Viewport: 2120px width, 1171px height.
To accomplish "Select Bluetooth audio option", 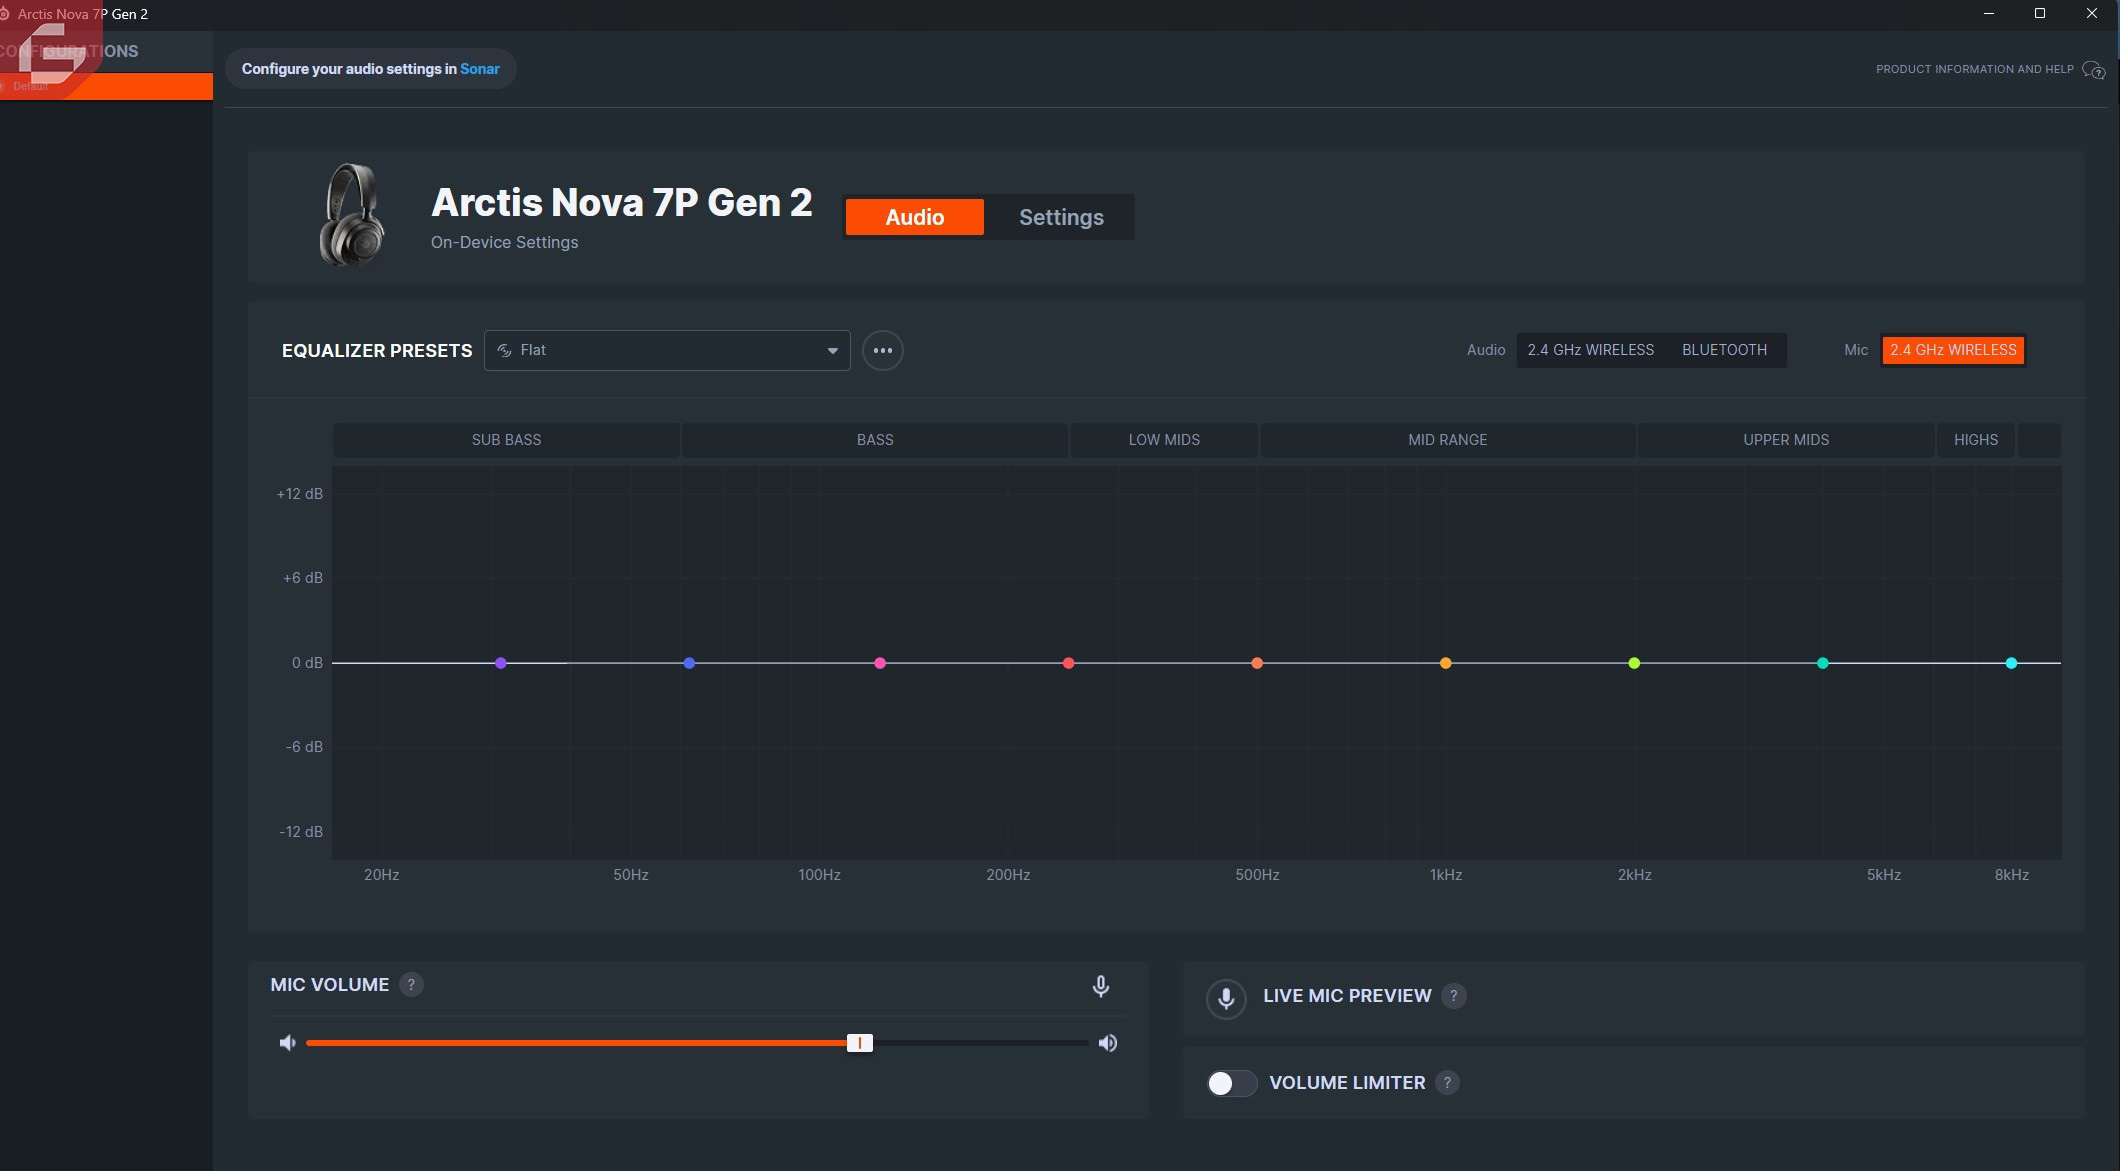I will pyautogui.click(x=1724, y=350).
